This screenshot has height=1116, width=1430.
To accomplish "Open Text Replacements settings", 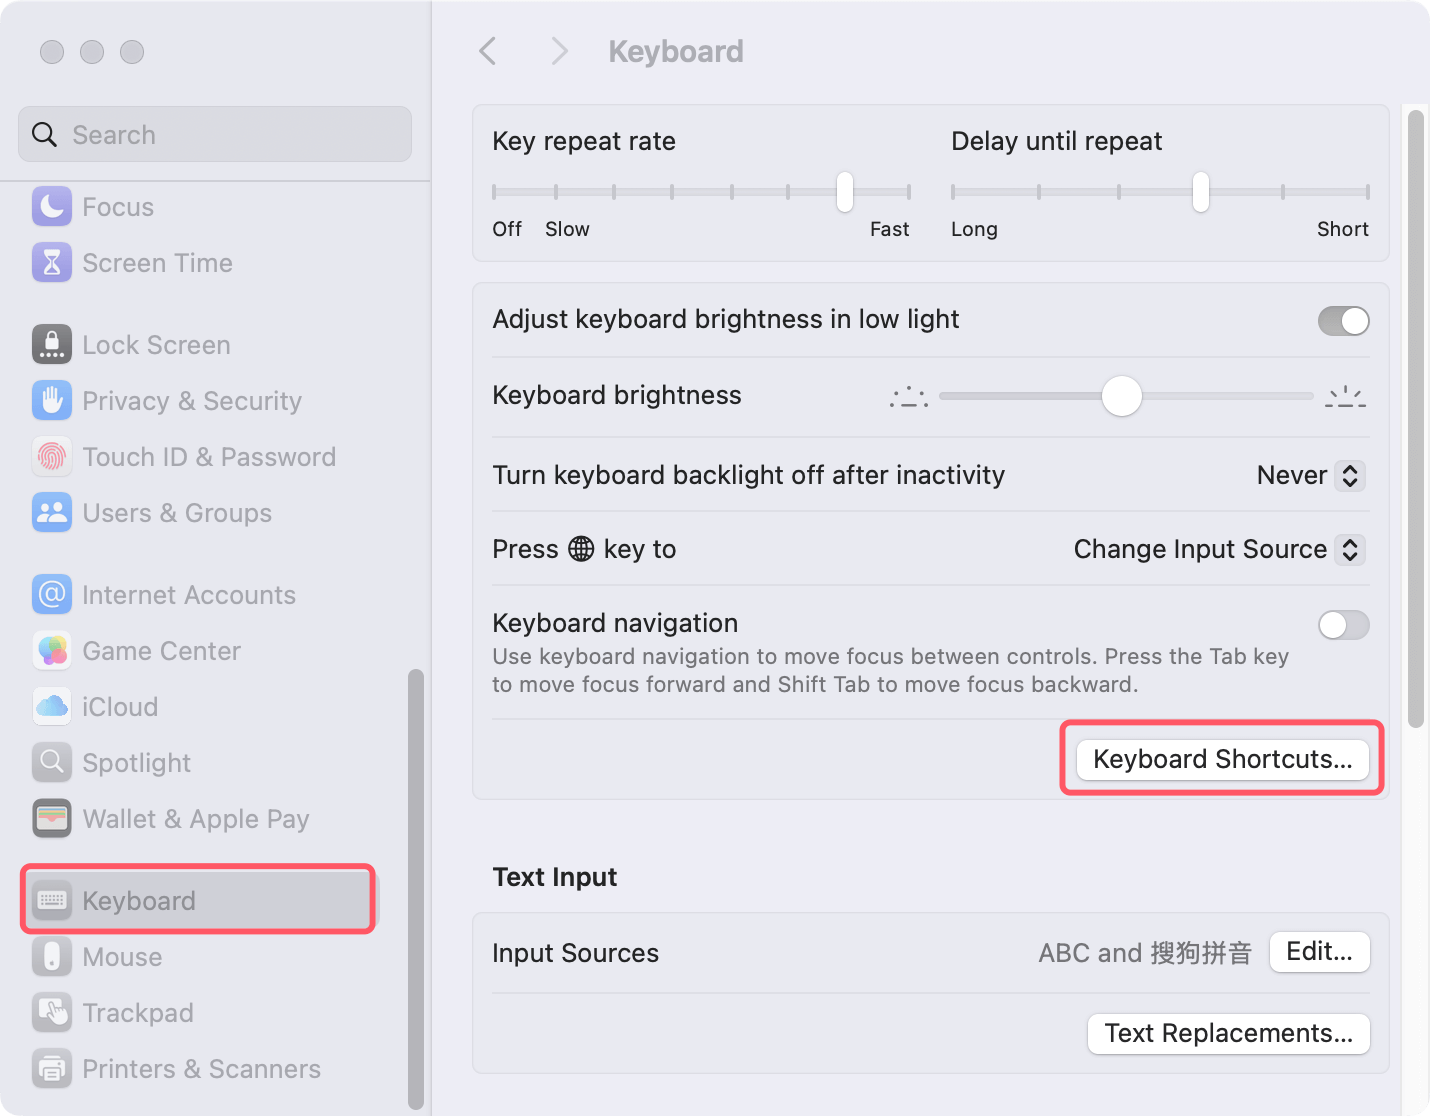I will (x=1228, y=1033).
